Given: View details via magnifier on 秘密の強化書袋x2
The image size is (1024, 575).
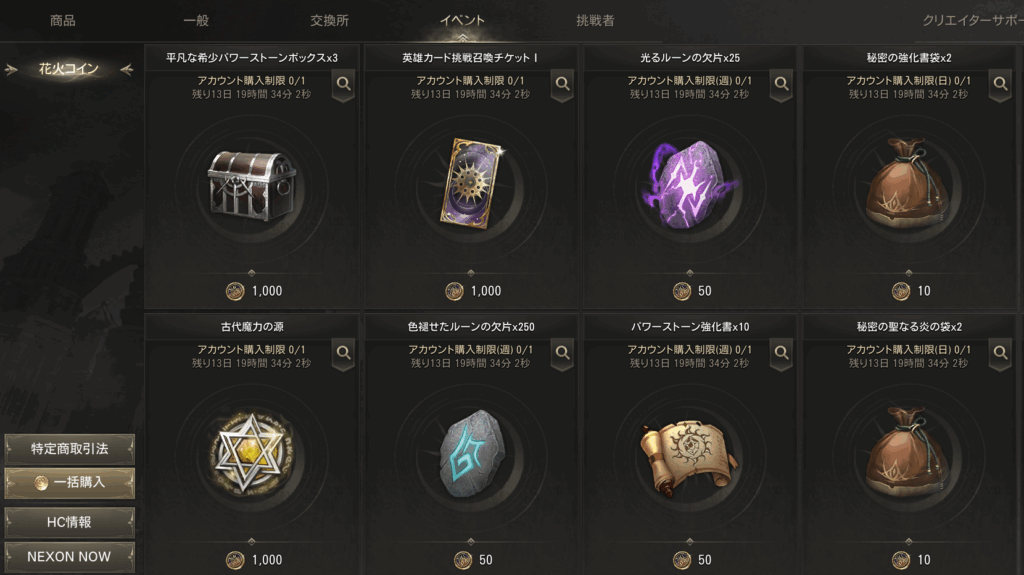Looking at the screenshot, I should click(1000, 85).
